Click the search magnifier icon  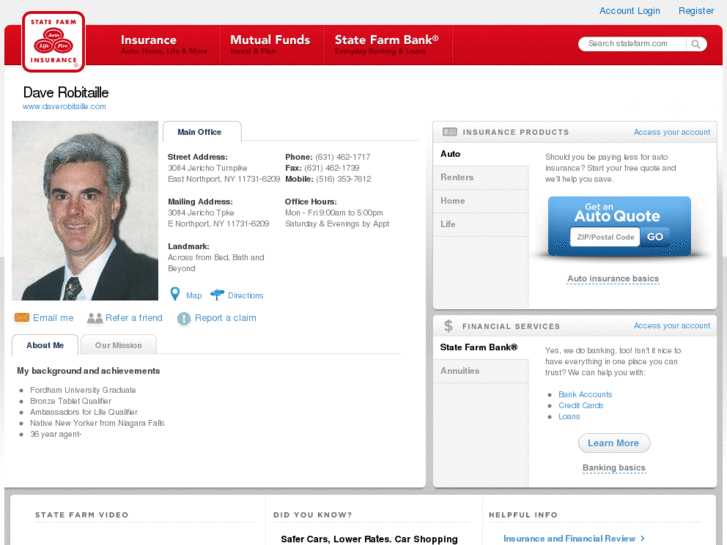click(695, 44)
